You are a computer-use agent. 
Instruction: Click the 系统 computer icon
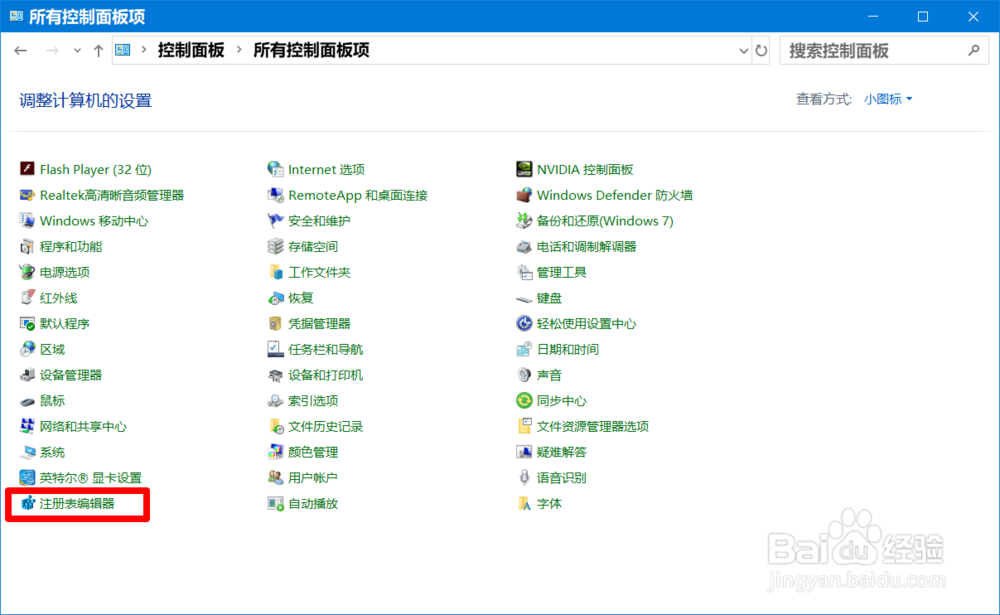click(x=27, y=452)
